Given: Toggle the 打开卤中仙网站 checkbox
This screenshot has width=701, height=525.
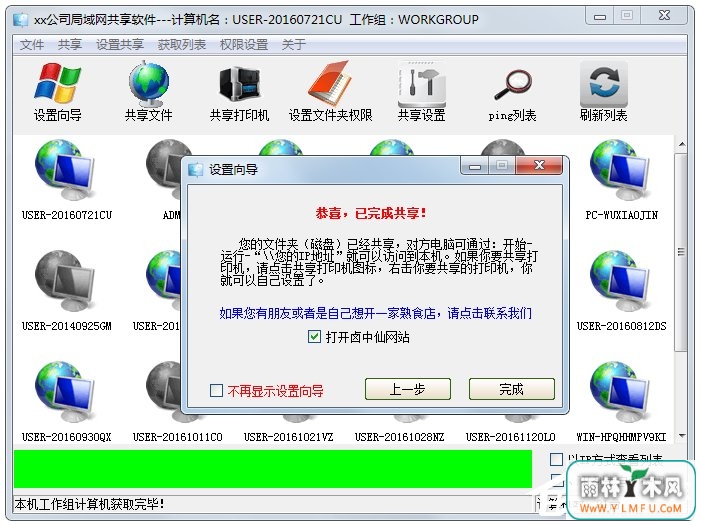Looking at the screenshot, I should coord(314,336).
